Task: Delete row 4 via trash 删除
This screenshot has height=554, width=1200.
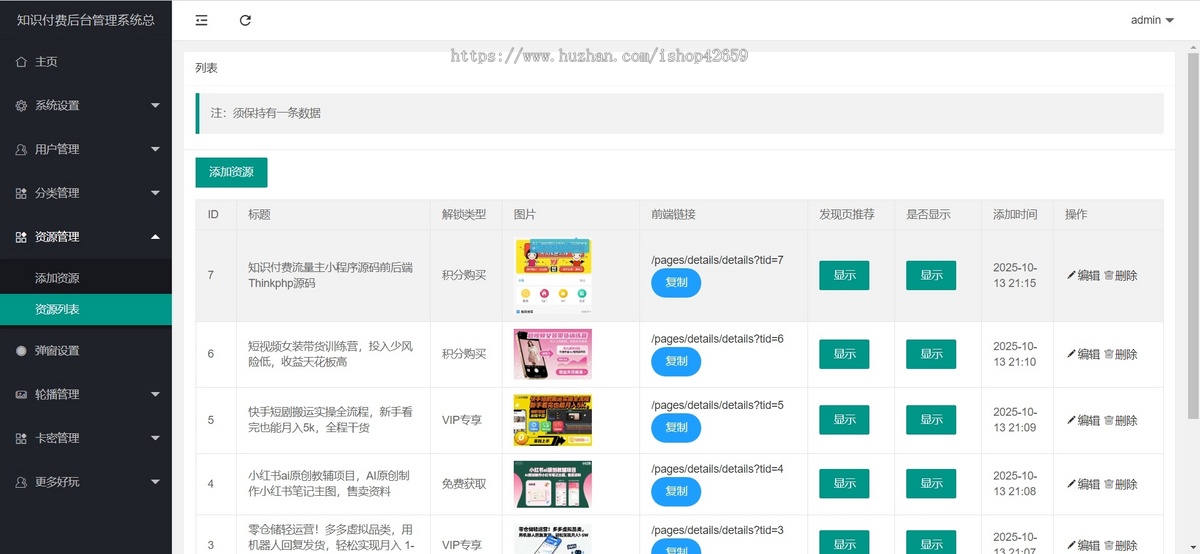Action: tap(1120, 484)
